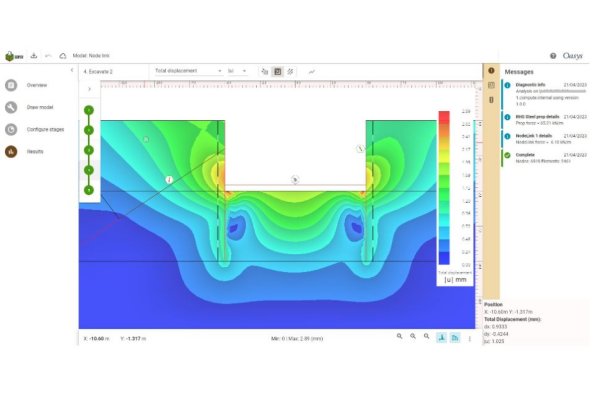Viewport: 600px width, 400px height.
Task: Click the first magnifier zoom icon
Action: coord(399,336)
